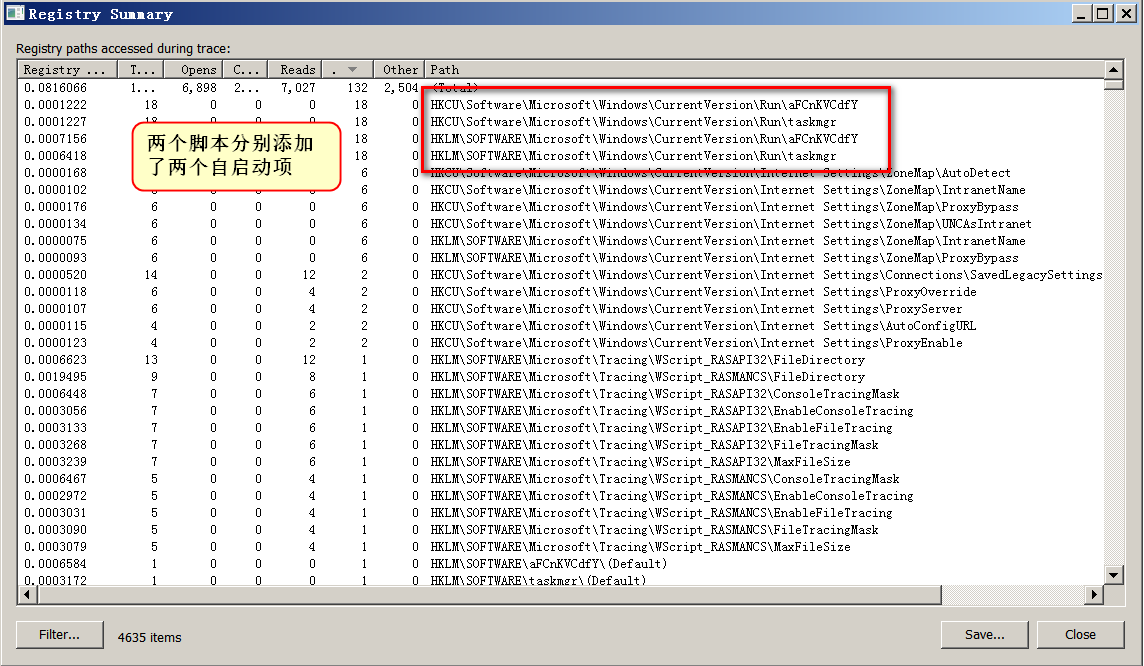Save the registry summary

click(984, 635)
